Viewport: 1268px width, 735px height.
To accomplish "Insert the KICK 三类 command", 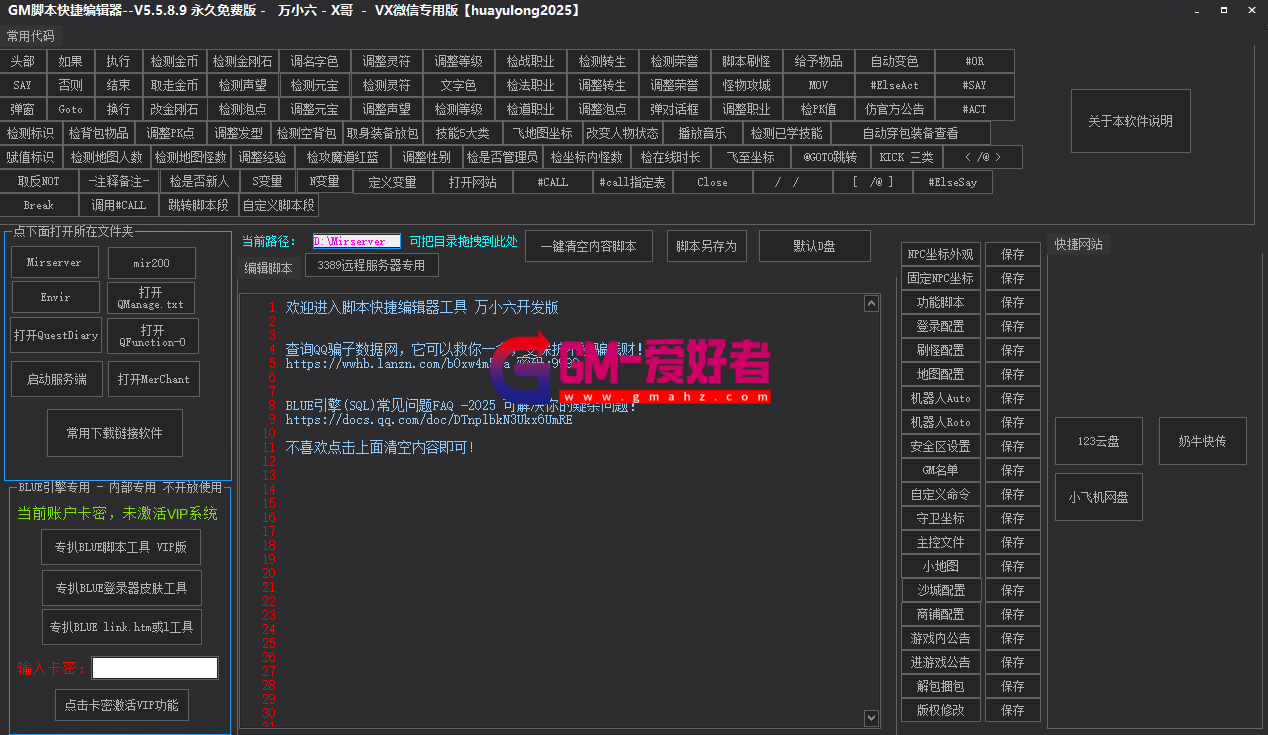I will pyautogui.click(x=906, y=157).
